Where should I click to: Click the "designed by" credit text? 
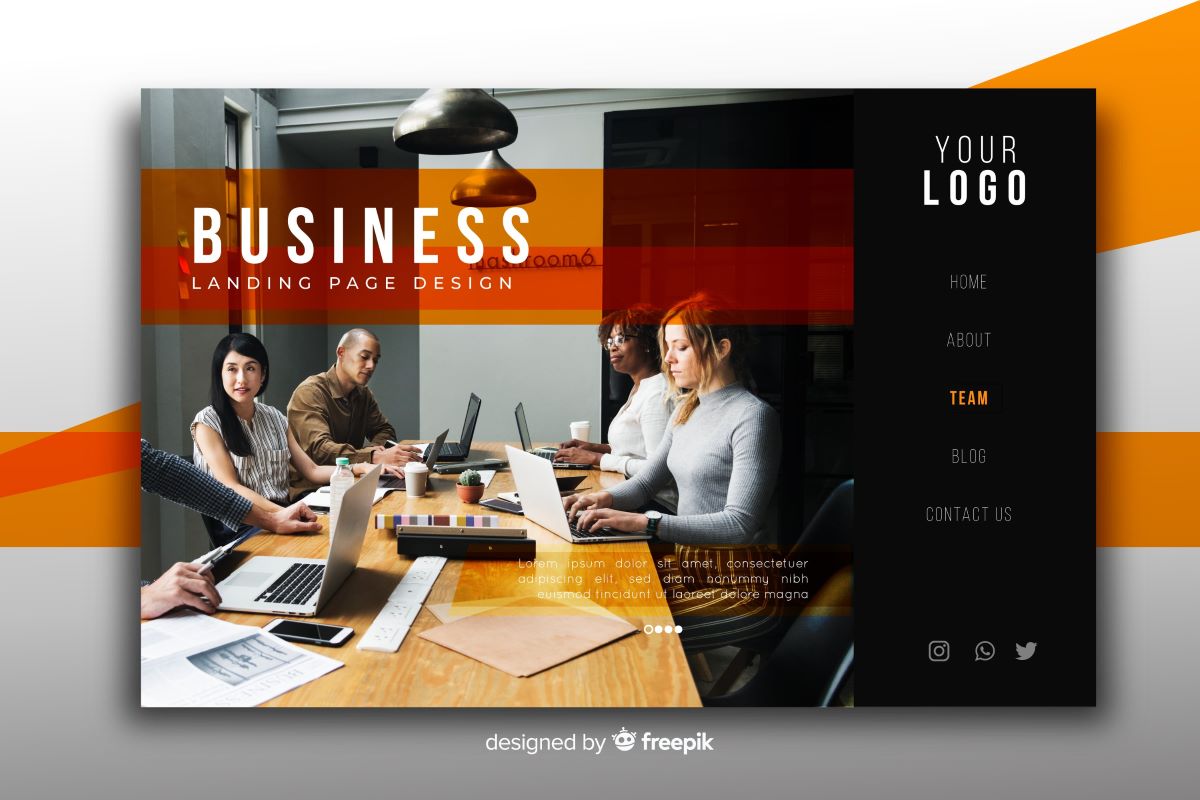pos(545,743)
